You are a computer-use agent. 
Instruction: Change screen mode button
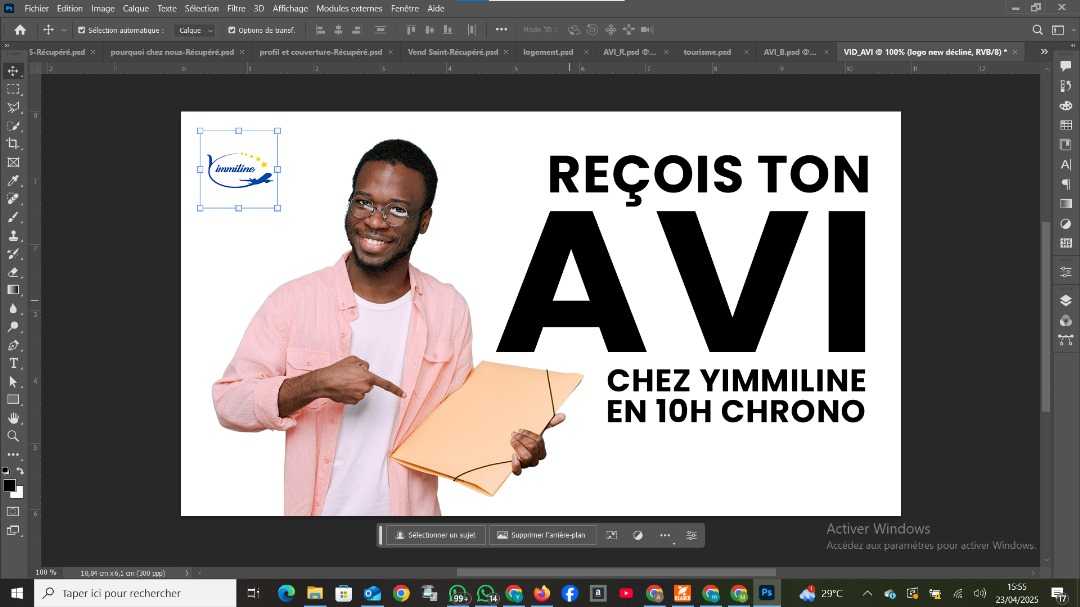click(x=13, y=531)
